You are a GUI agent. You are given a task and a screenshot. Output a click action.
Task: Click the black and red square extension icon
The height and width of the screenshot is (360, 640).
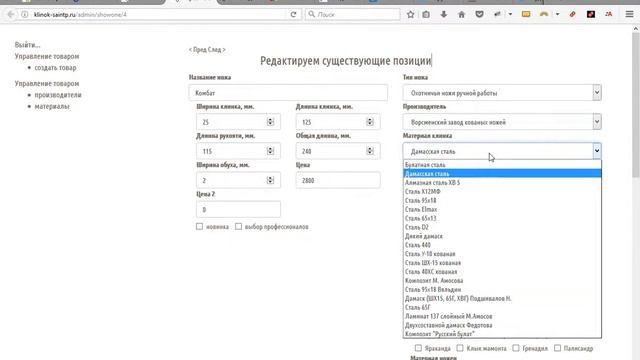(x=591, y=14)
